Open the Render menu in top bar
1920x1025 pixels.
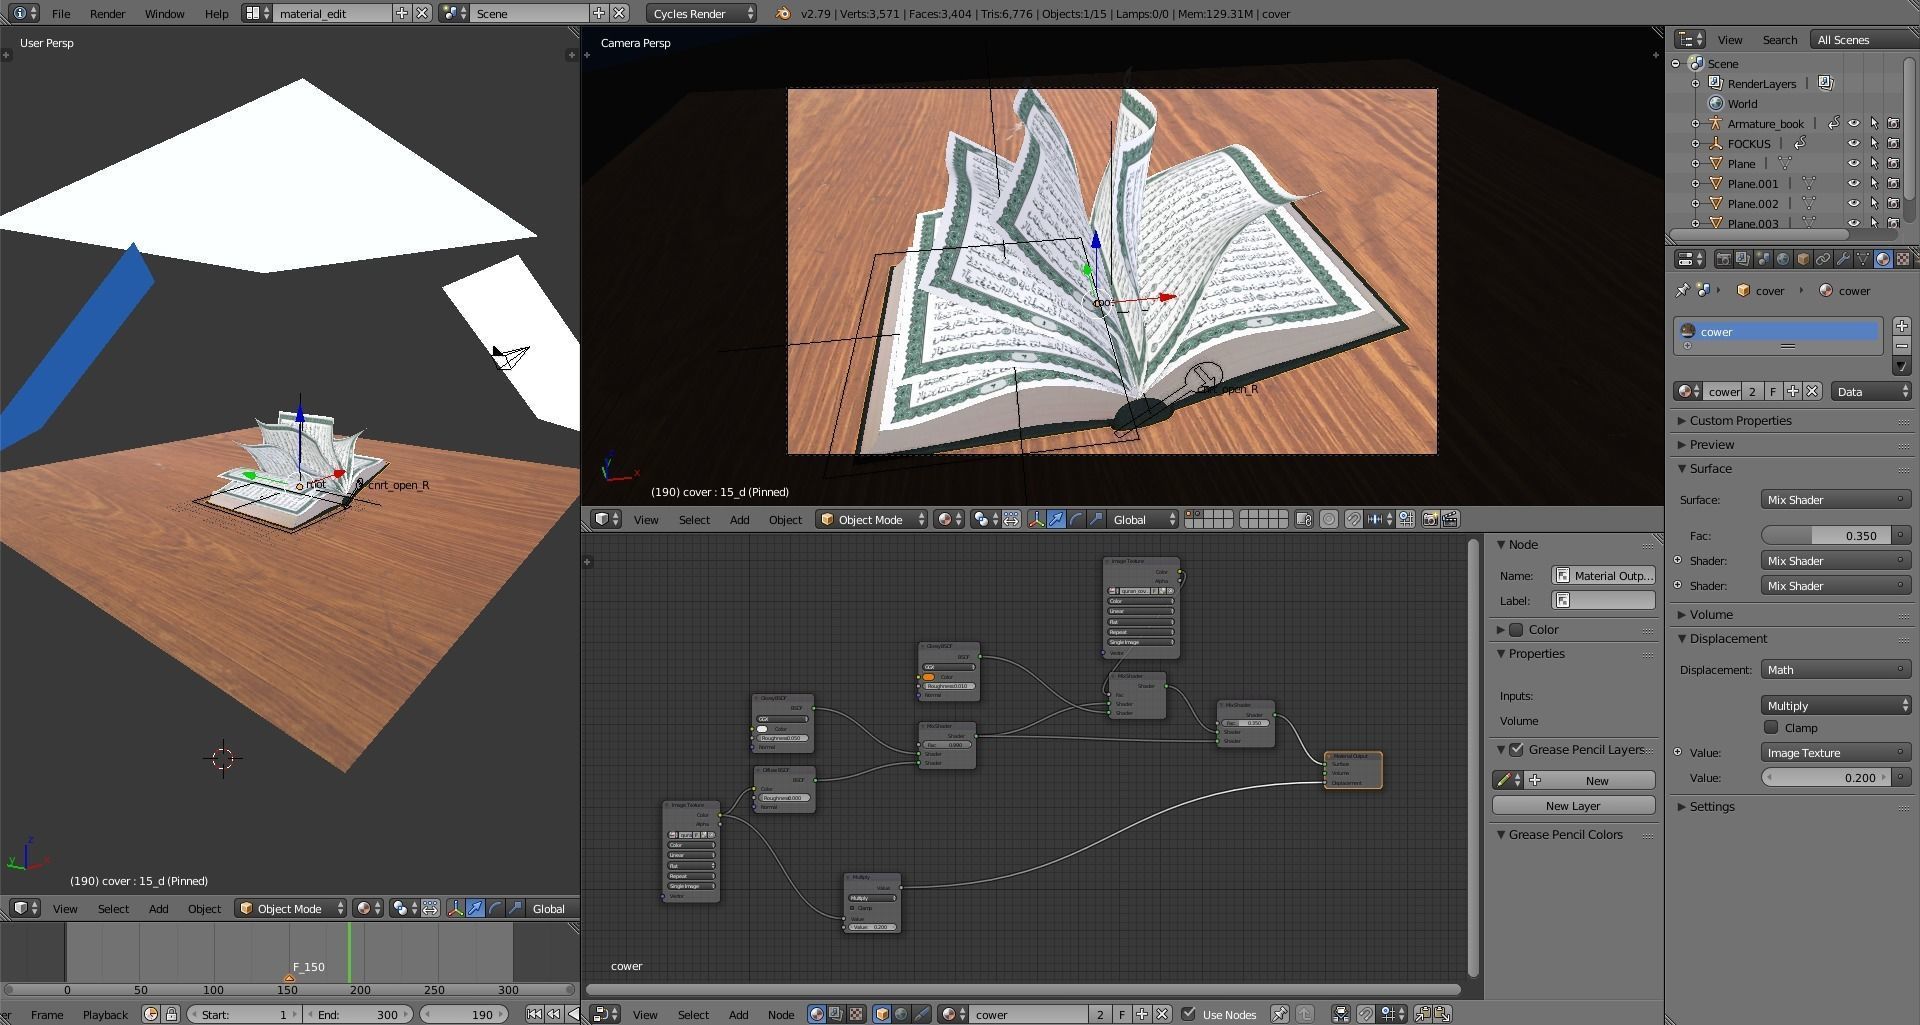[x=107, y=13]
